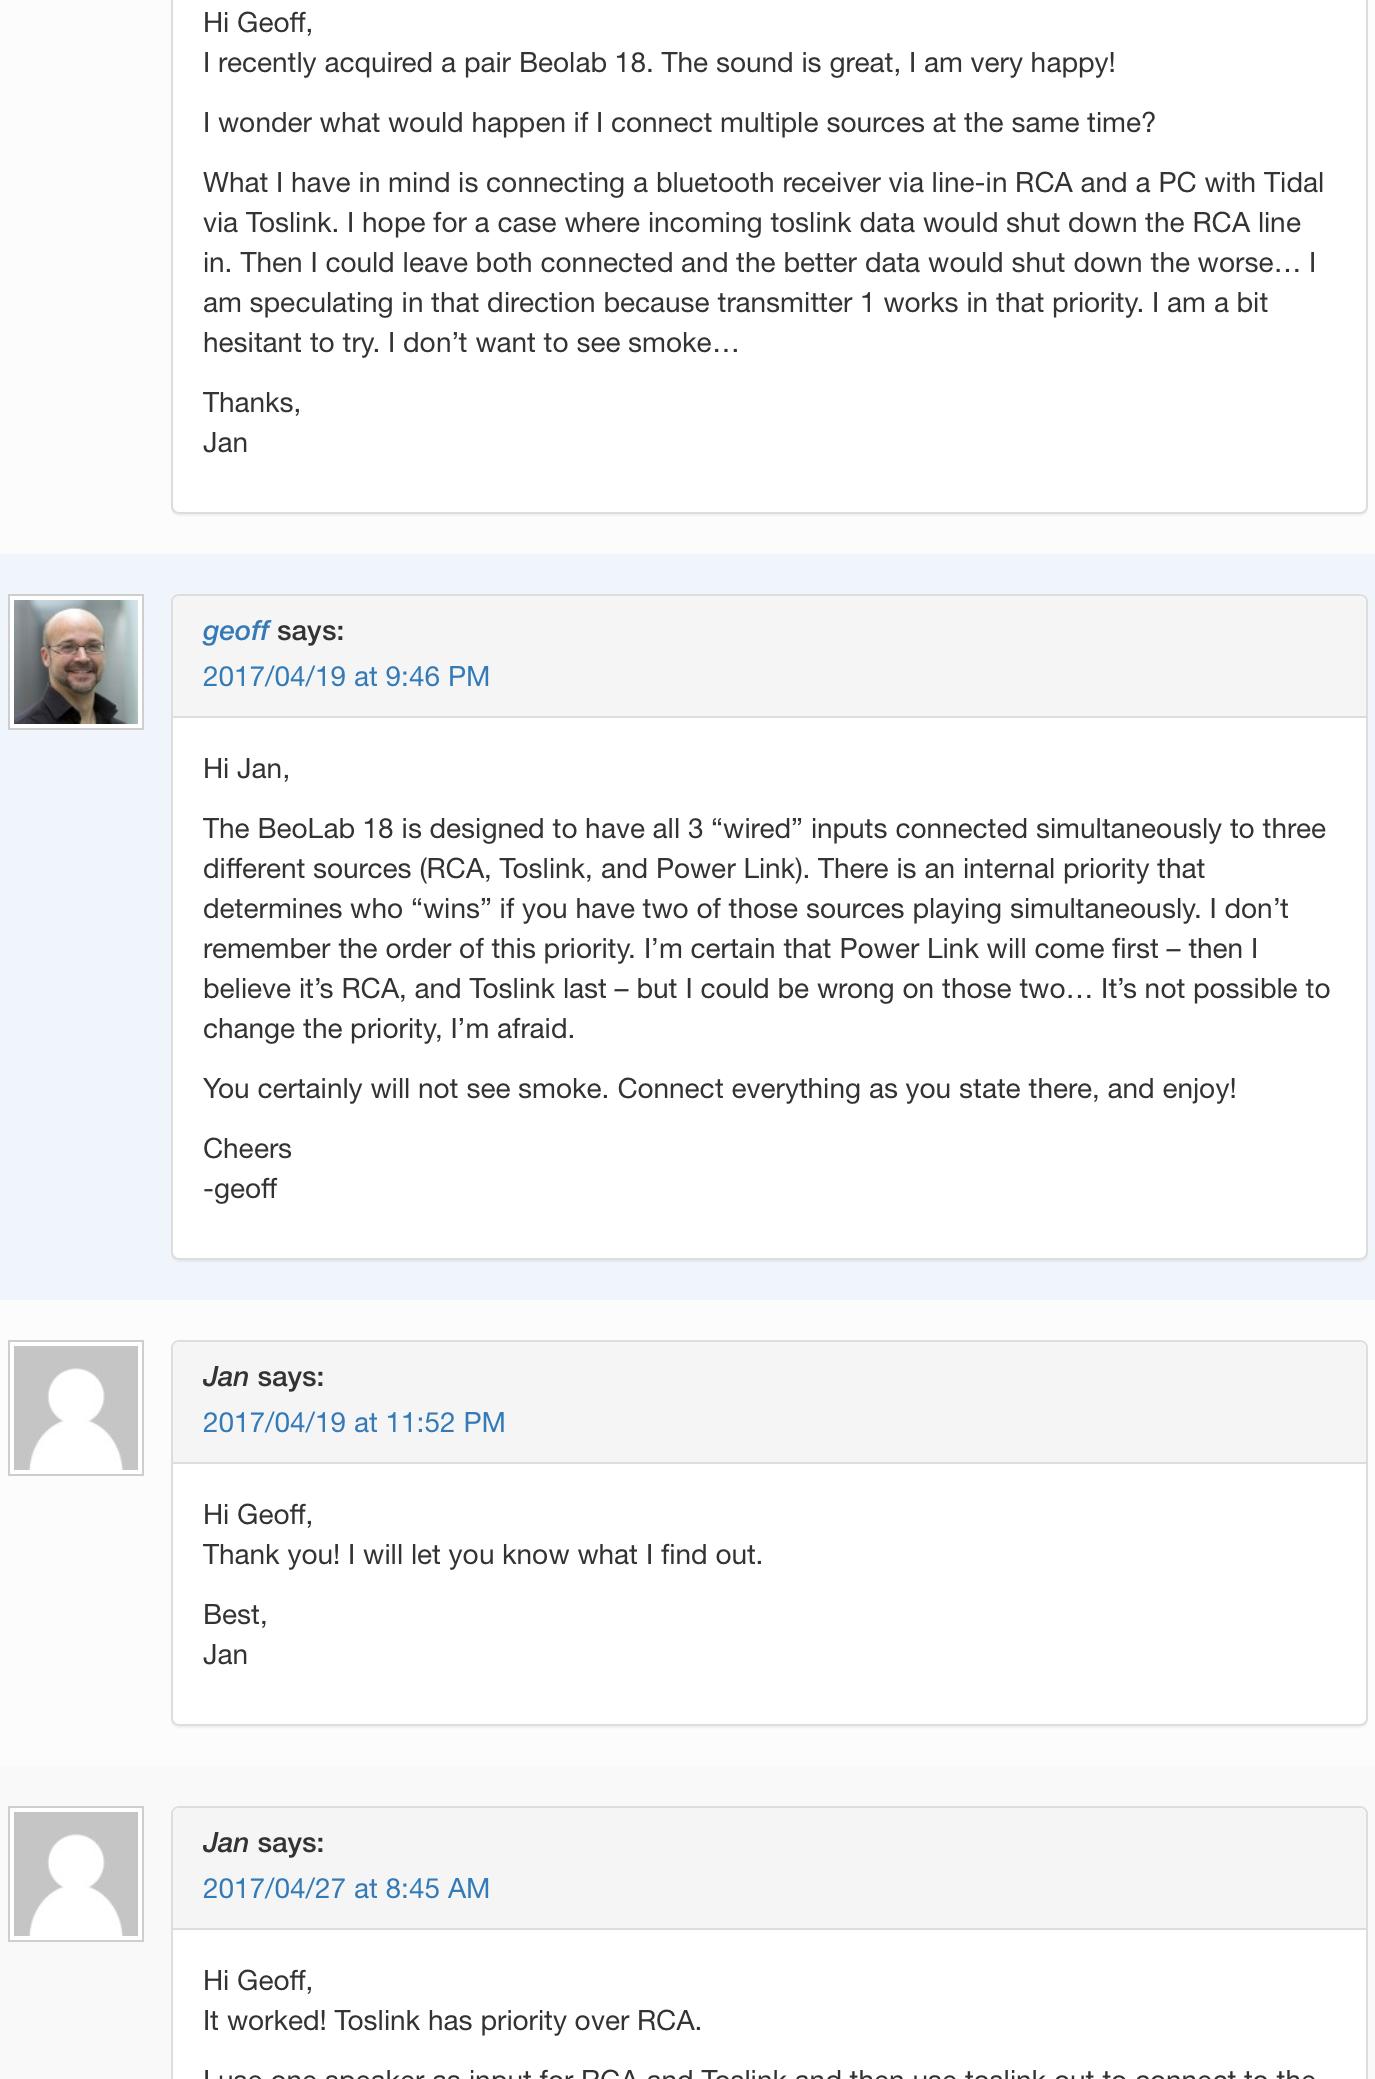Click the paragraph starting 'What I have in mind'

[x=765, y=263]
